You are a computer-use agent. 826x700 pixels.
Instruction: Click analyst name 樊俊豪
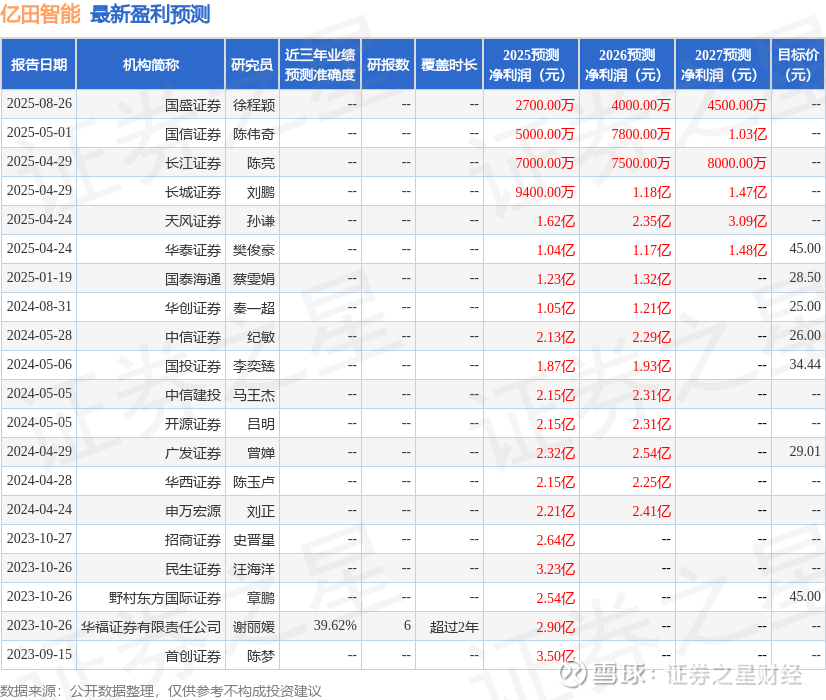click(254, 250)
